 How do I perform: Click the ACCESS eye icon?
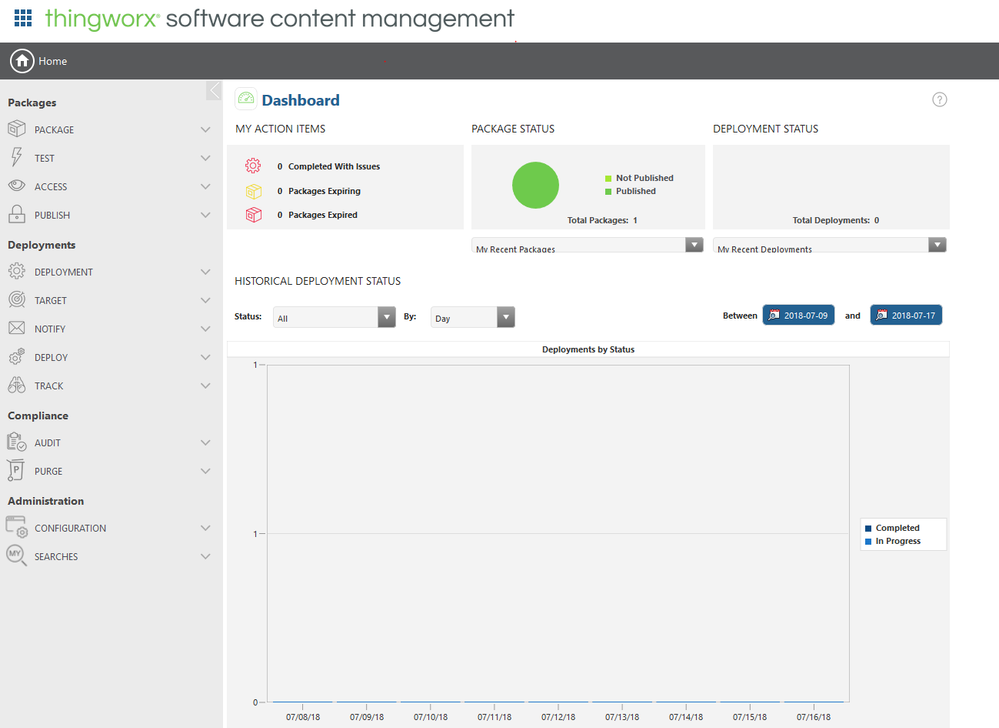16,186
